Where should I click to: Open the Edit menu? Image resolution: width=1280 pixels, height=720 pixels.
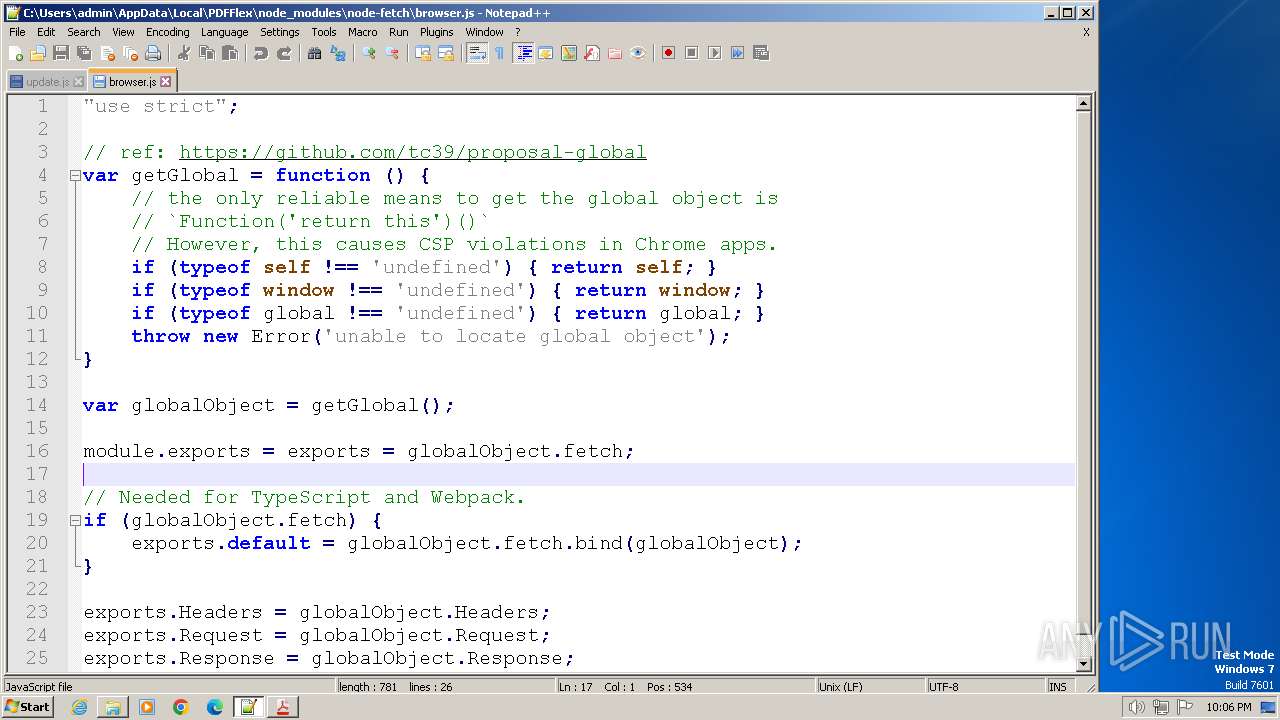(46, 32)
